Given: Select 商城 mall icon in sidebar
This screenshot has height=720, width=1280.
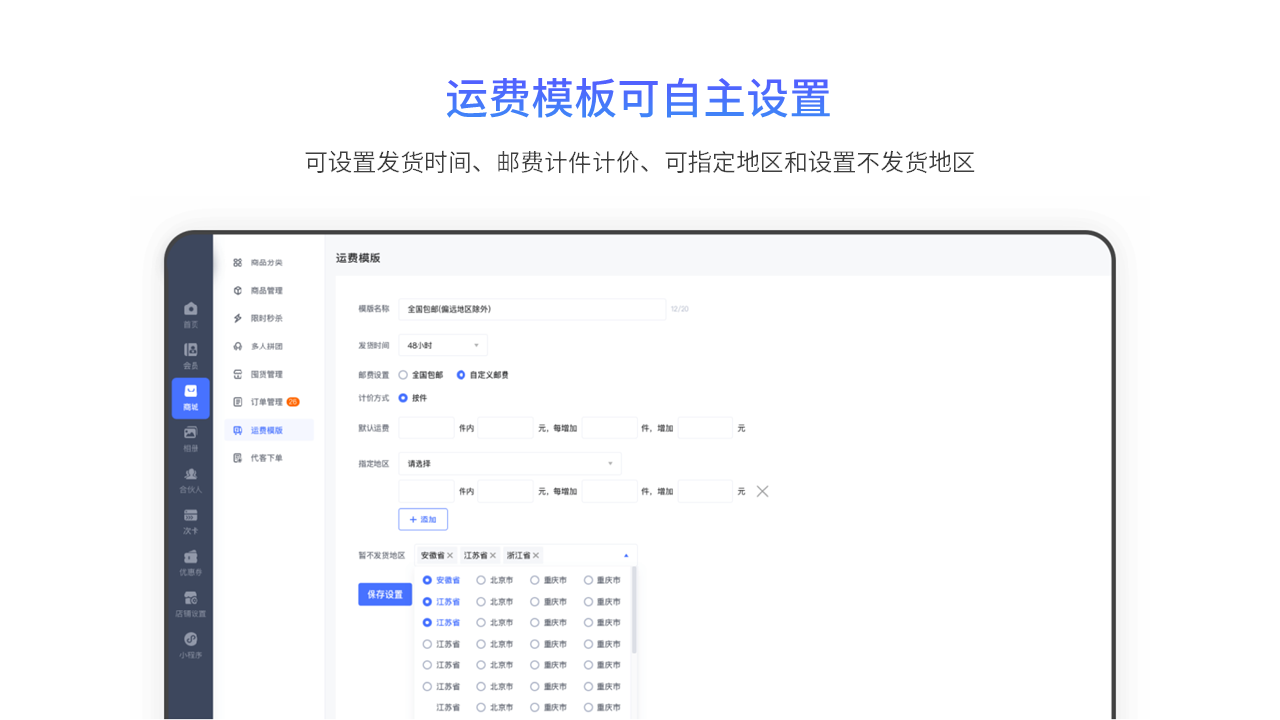Looking at the screenshot, I should pos(190,398).
